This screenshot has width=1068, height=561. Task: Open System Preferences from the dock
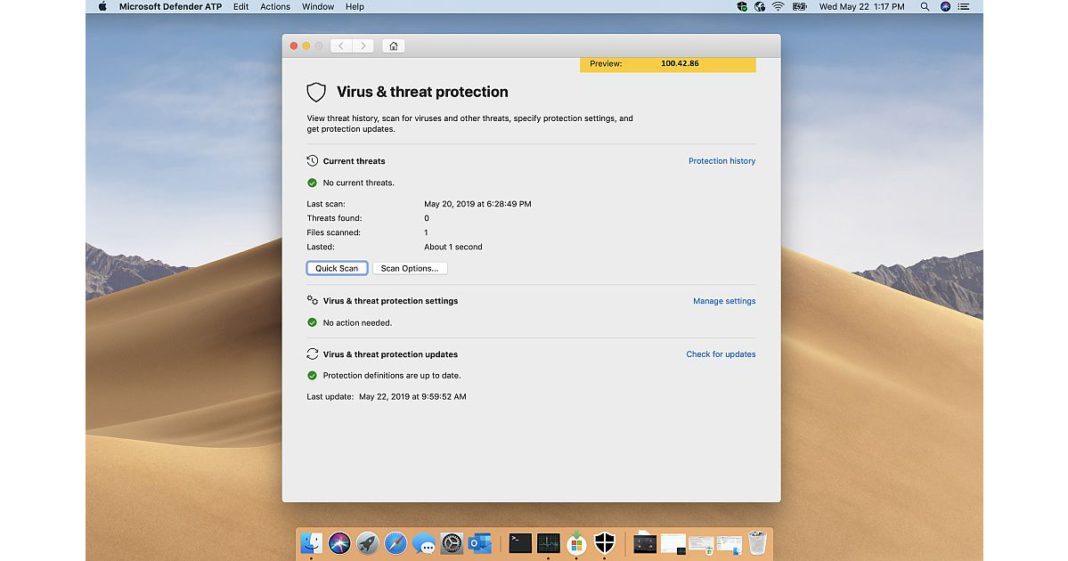[x=452, y=543]
